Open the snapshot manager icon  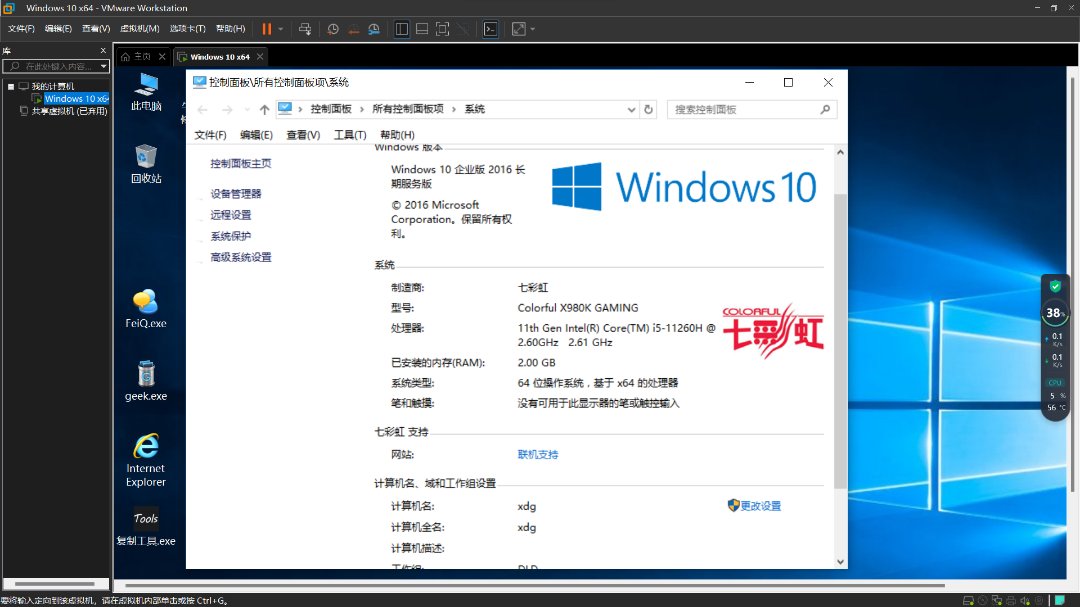click(x=373, y=29)
